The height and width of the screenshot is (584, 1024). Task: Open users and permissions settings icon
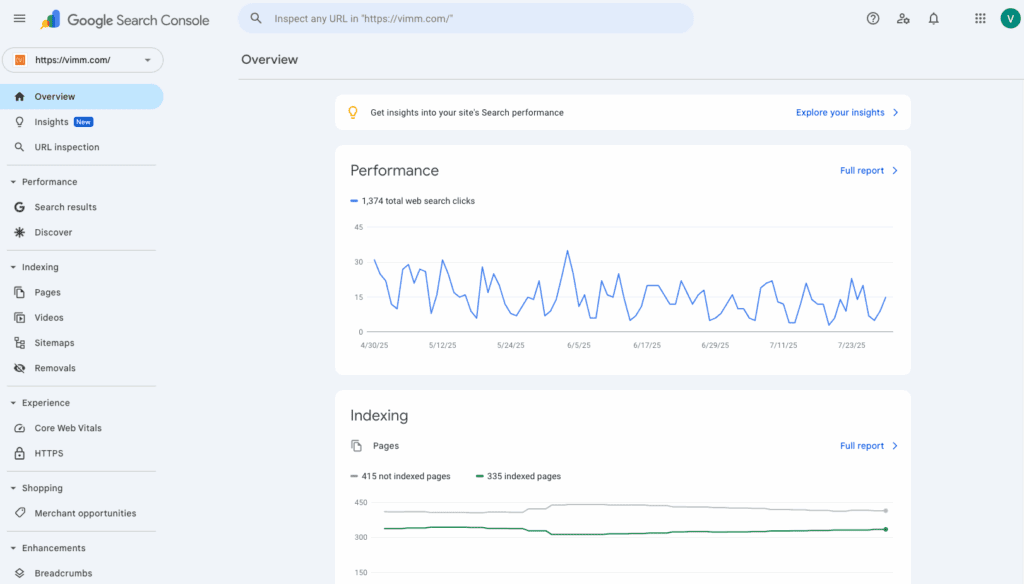pos(903,18)
